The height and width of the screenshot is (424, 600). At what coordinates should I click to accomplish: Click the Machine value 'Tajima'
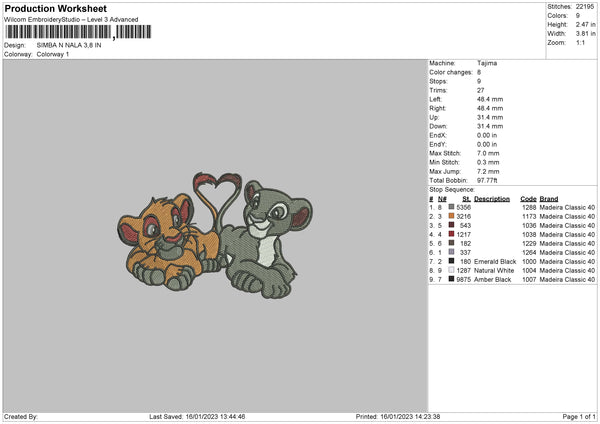[x=487, y=63]
